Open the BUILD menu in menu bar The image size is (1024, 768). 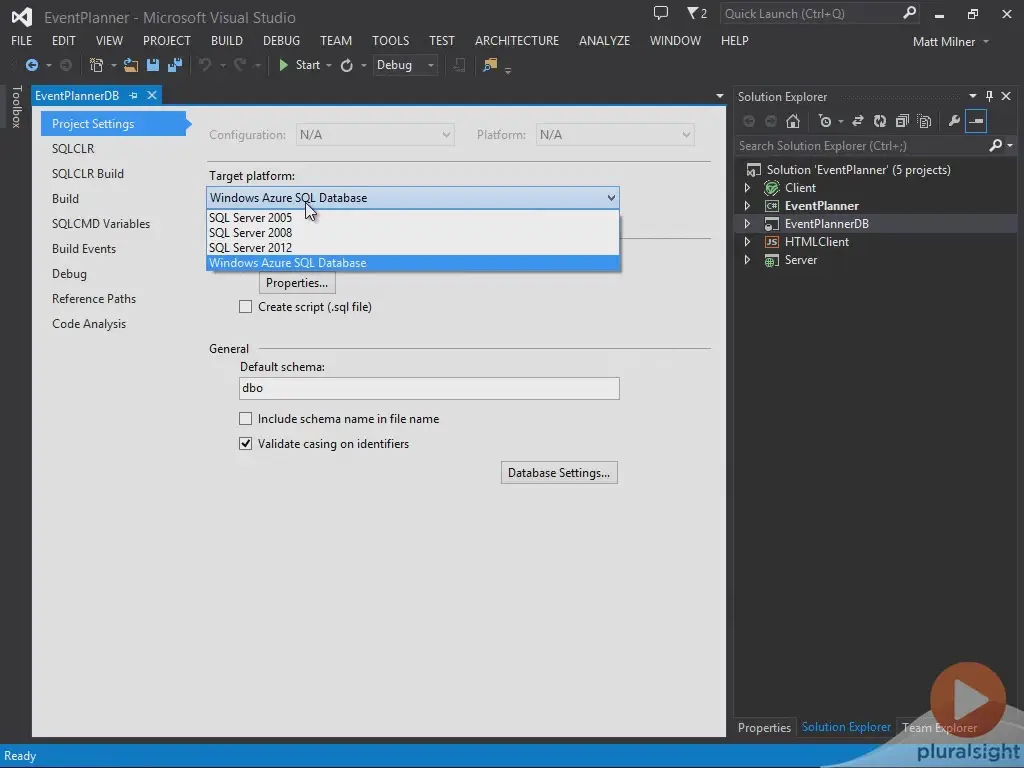pyautogui.click(x=227, y=40)
